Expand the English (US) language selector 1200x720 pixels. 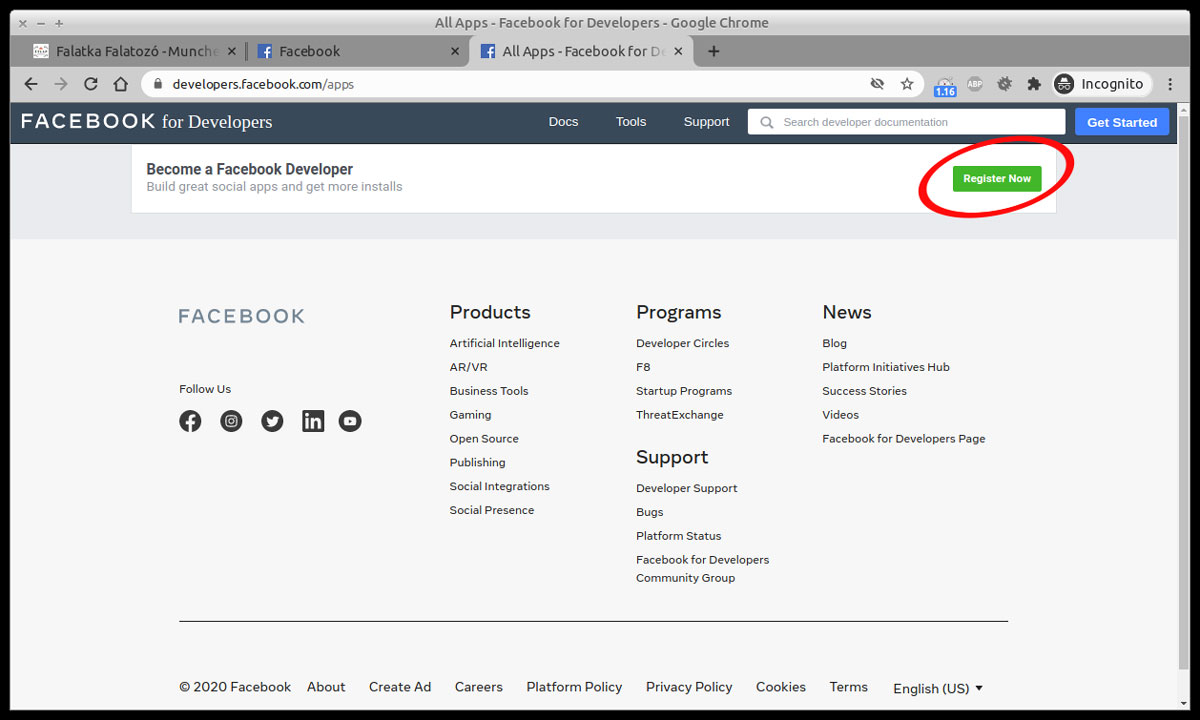937,688
